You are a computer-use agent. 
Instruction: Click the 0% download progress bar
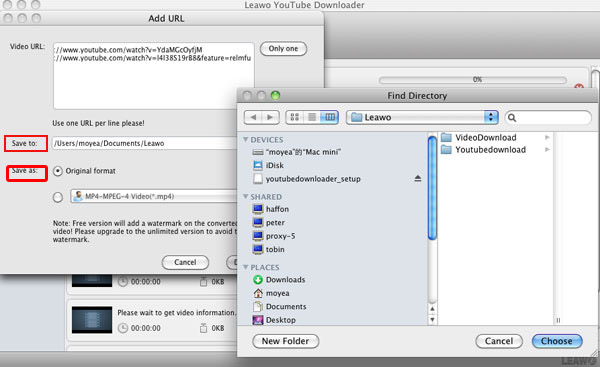click(x=473, y=80)
